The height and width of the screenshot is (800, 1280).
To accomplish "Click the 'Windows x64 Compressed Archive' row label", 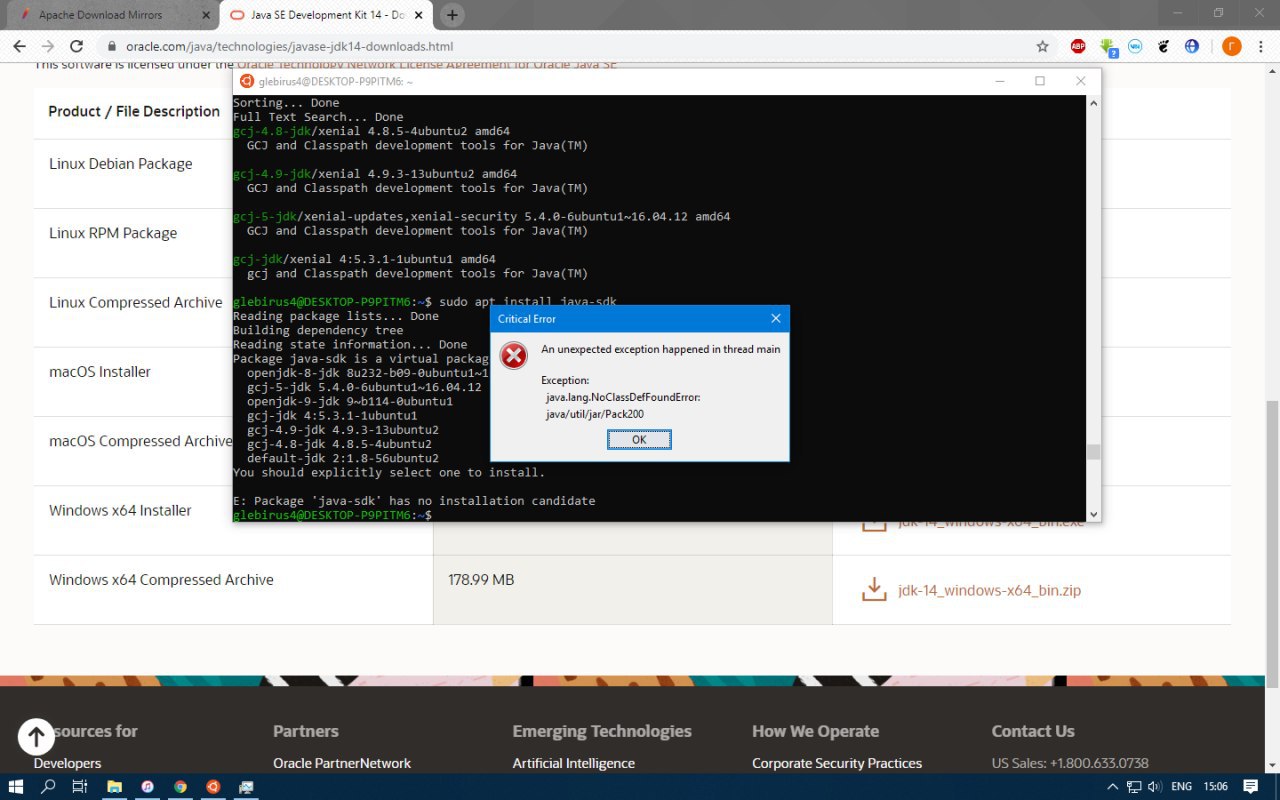I will coord(161,580).
